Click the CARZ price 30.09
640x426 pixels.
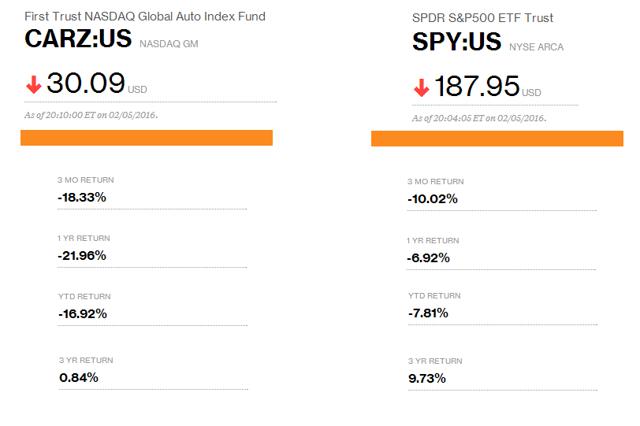[x=86, y=83]
